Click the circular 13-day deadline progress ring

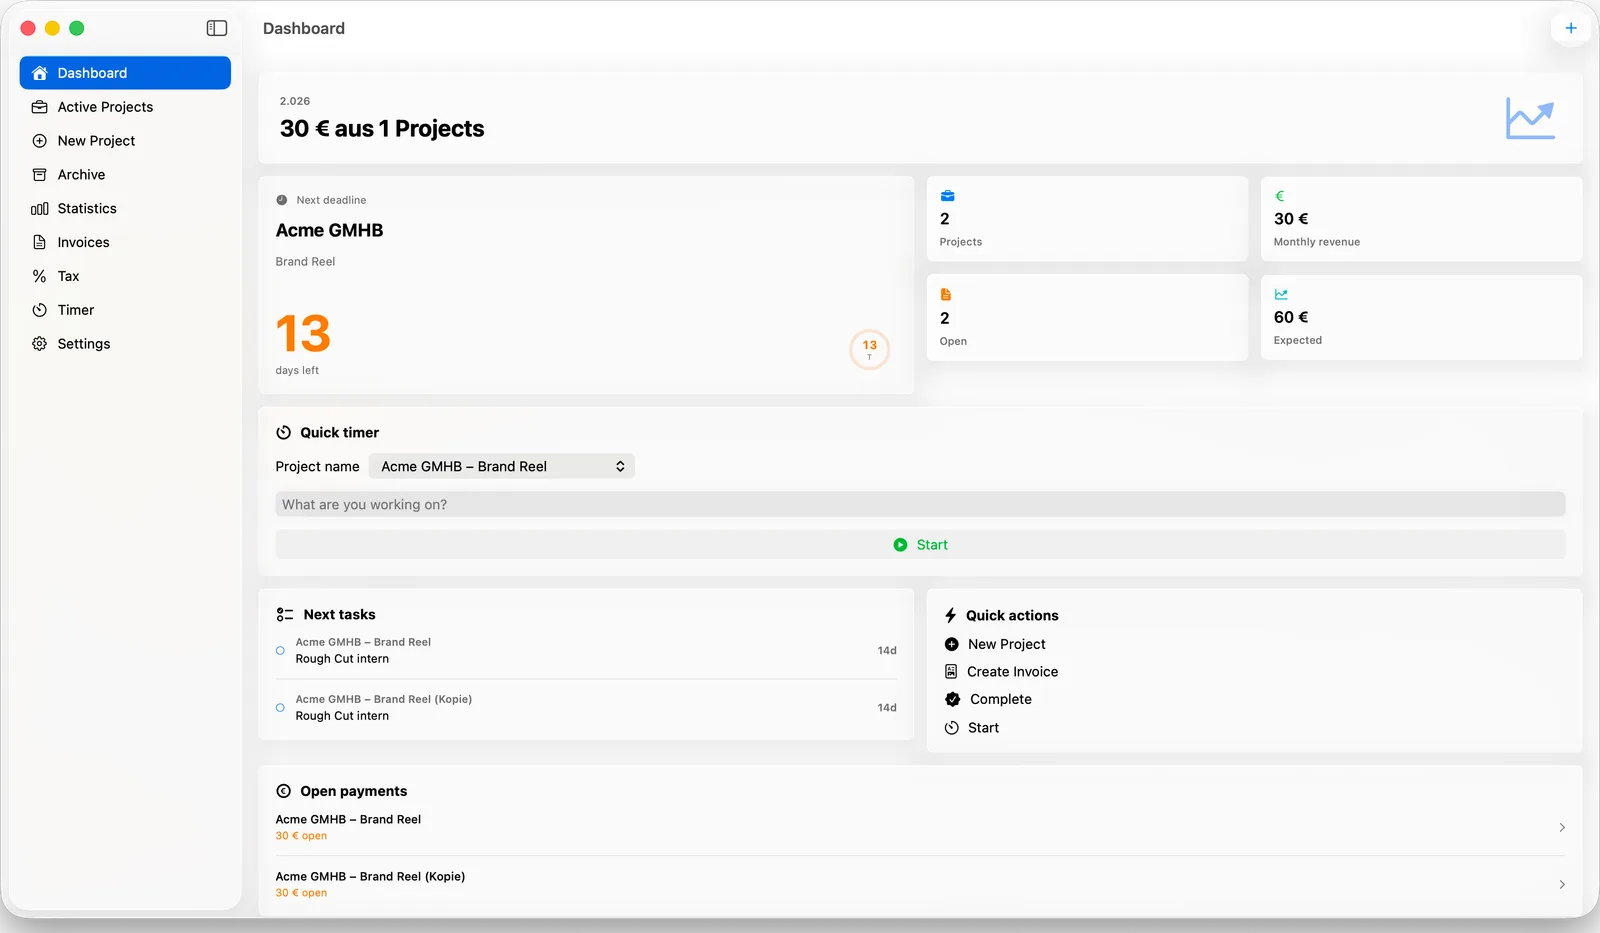pyautogui.click(x=870, y=349)
